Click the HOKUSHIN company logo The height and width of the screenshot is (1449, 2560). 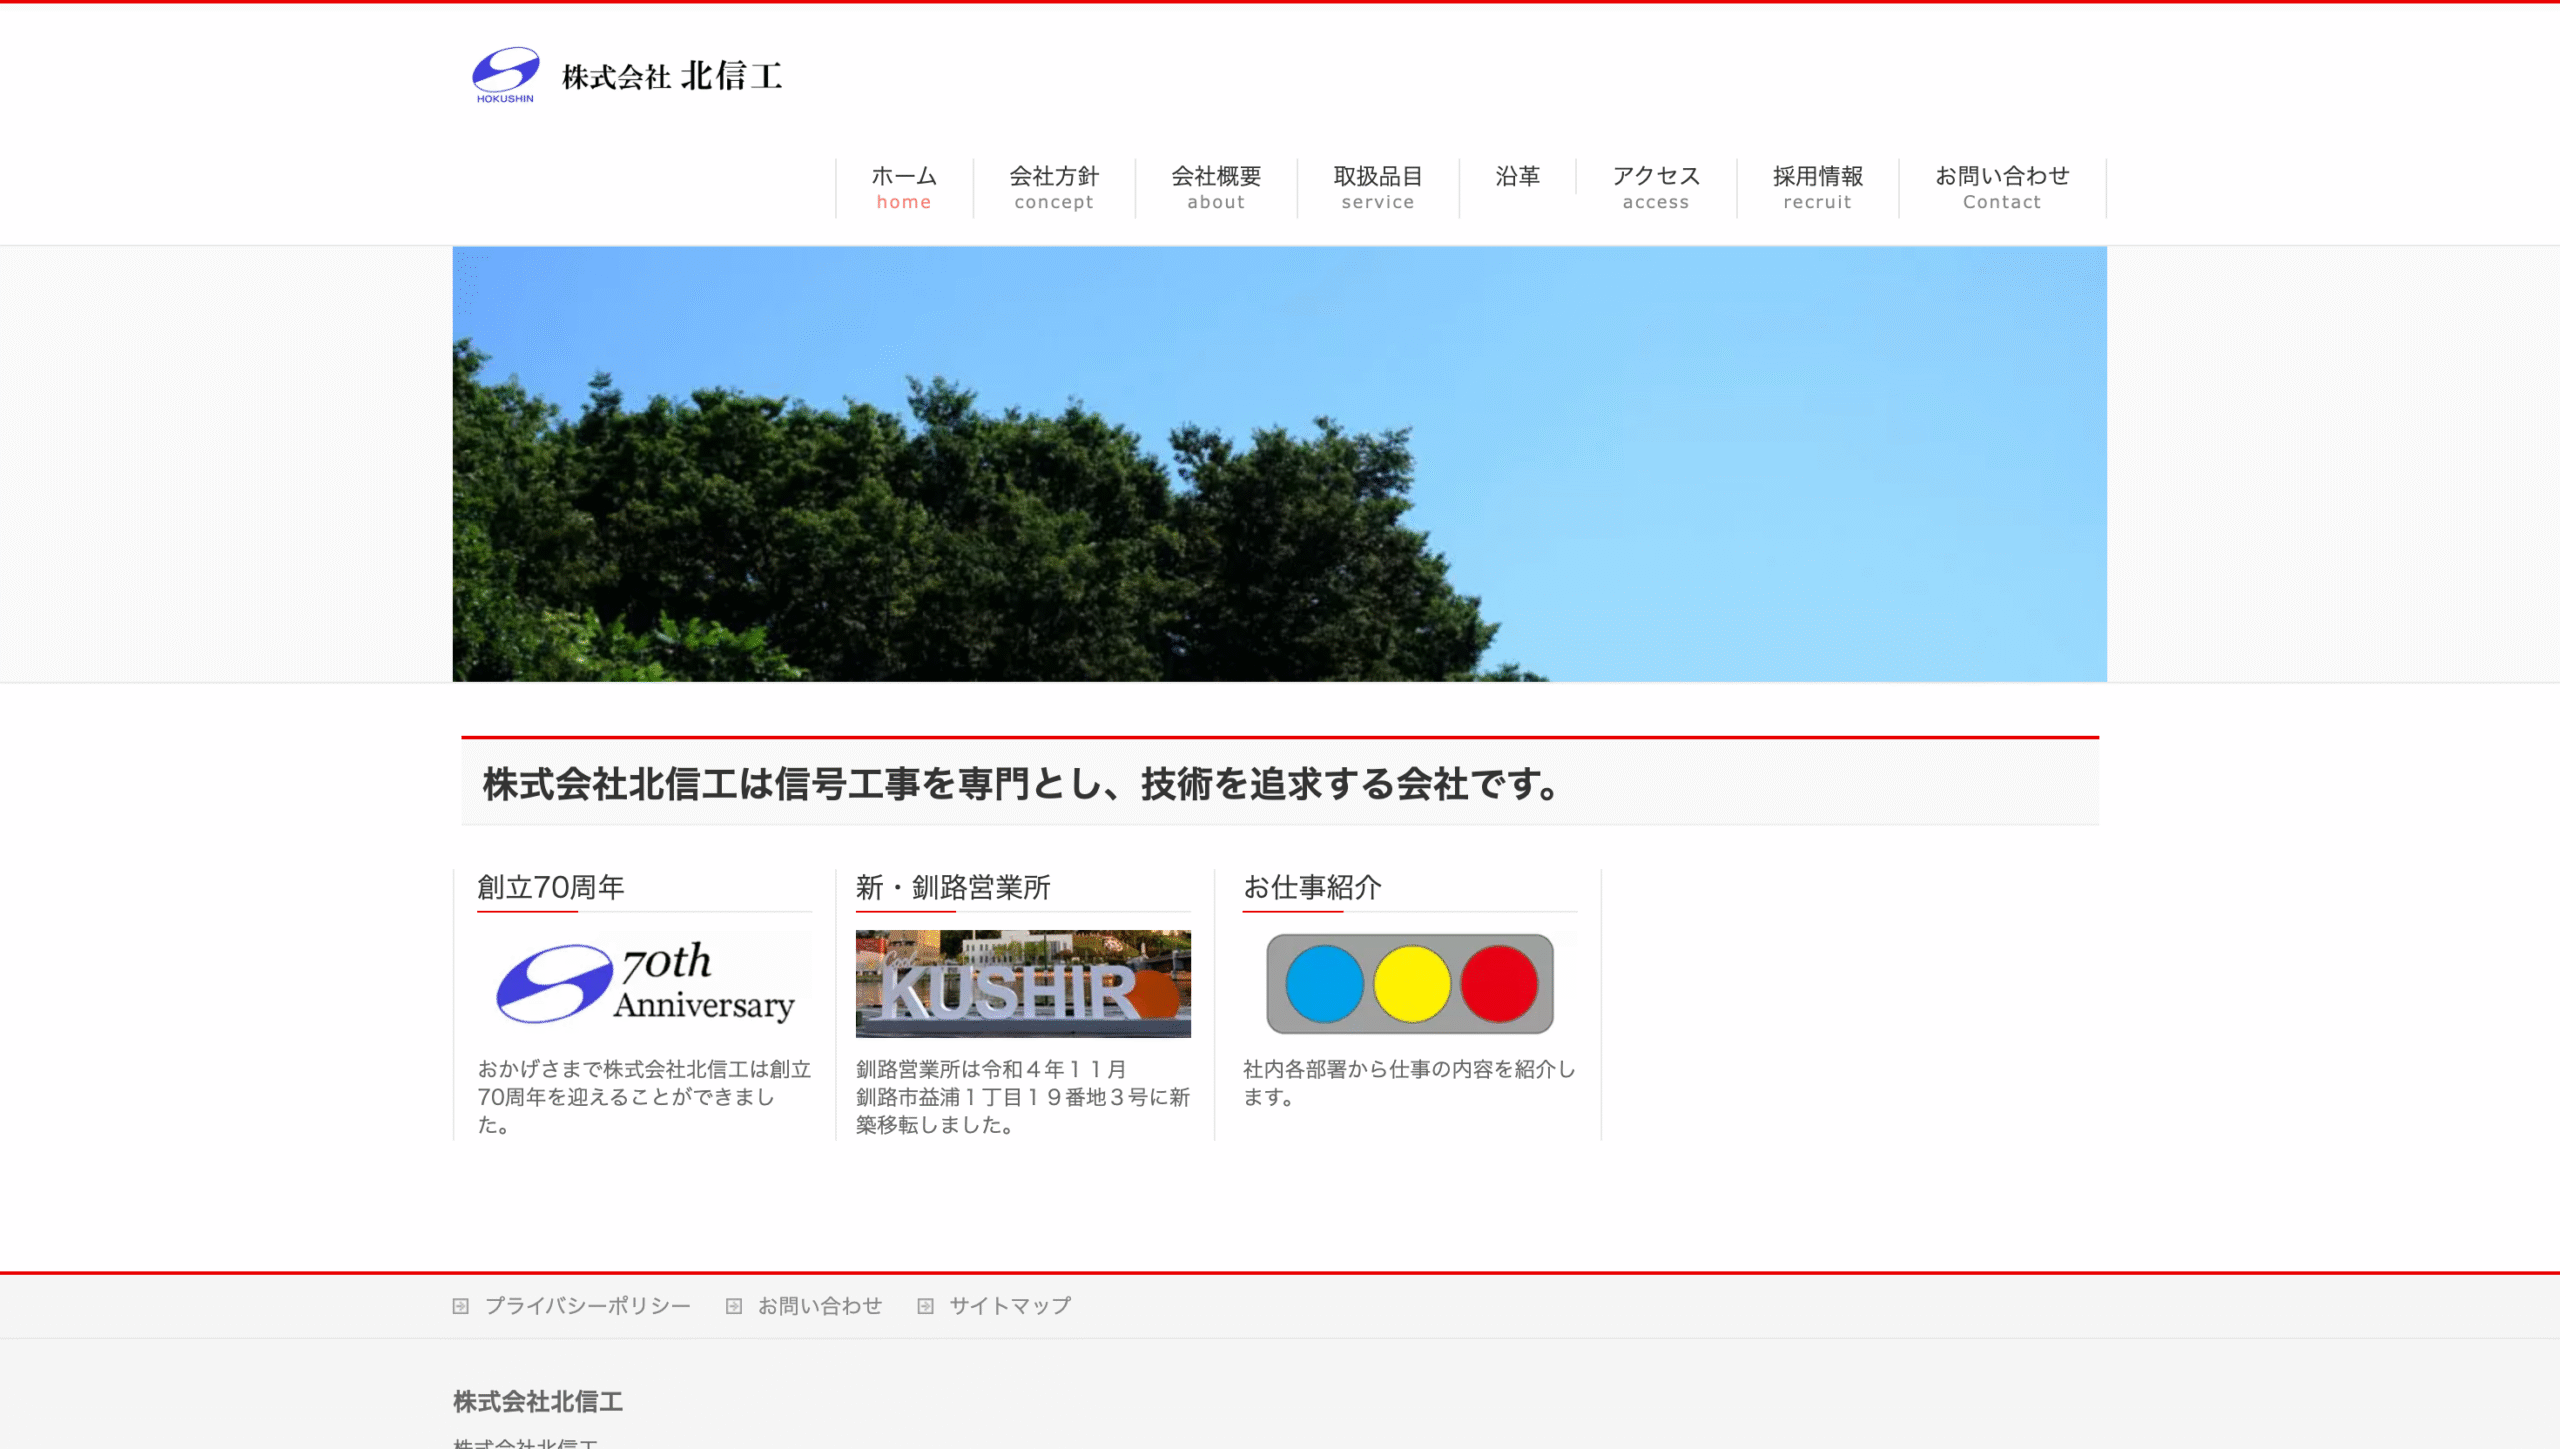pyautogui.click(x=508, y=73)
